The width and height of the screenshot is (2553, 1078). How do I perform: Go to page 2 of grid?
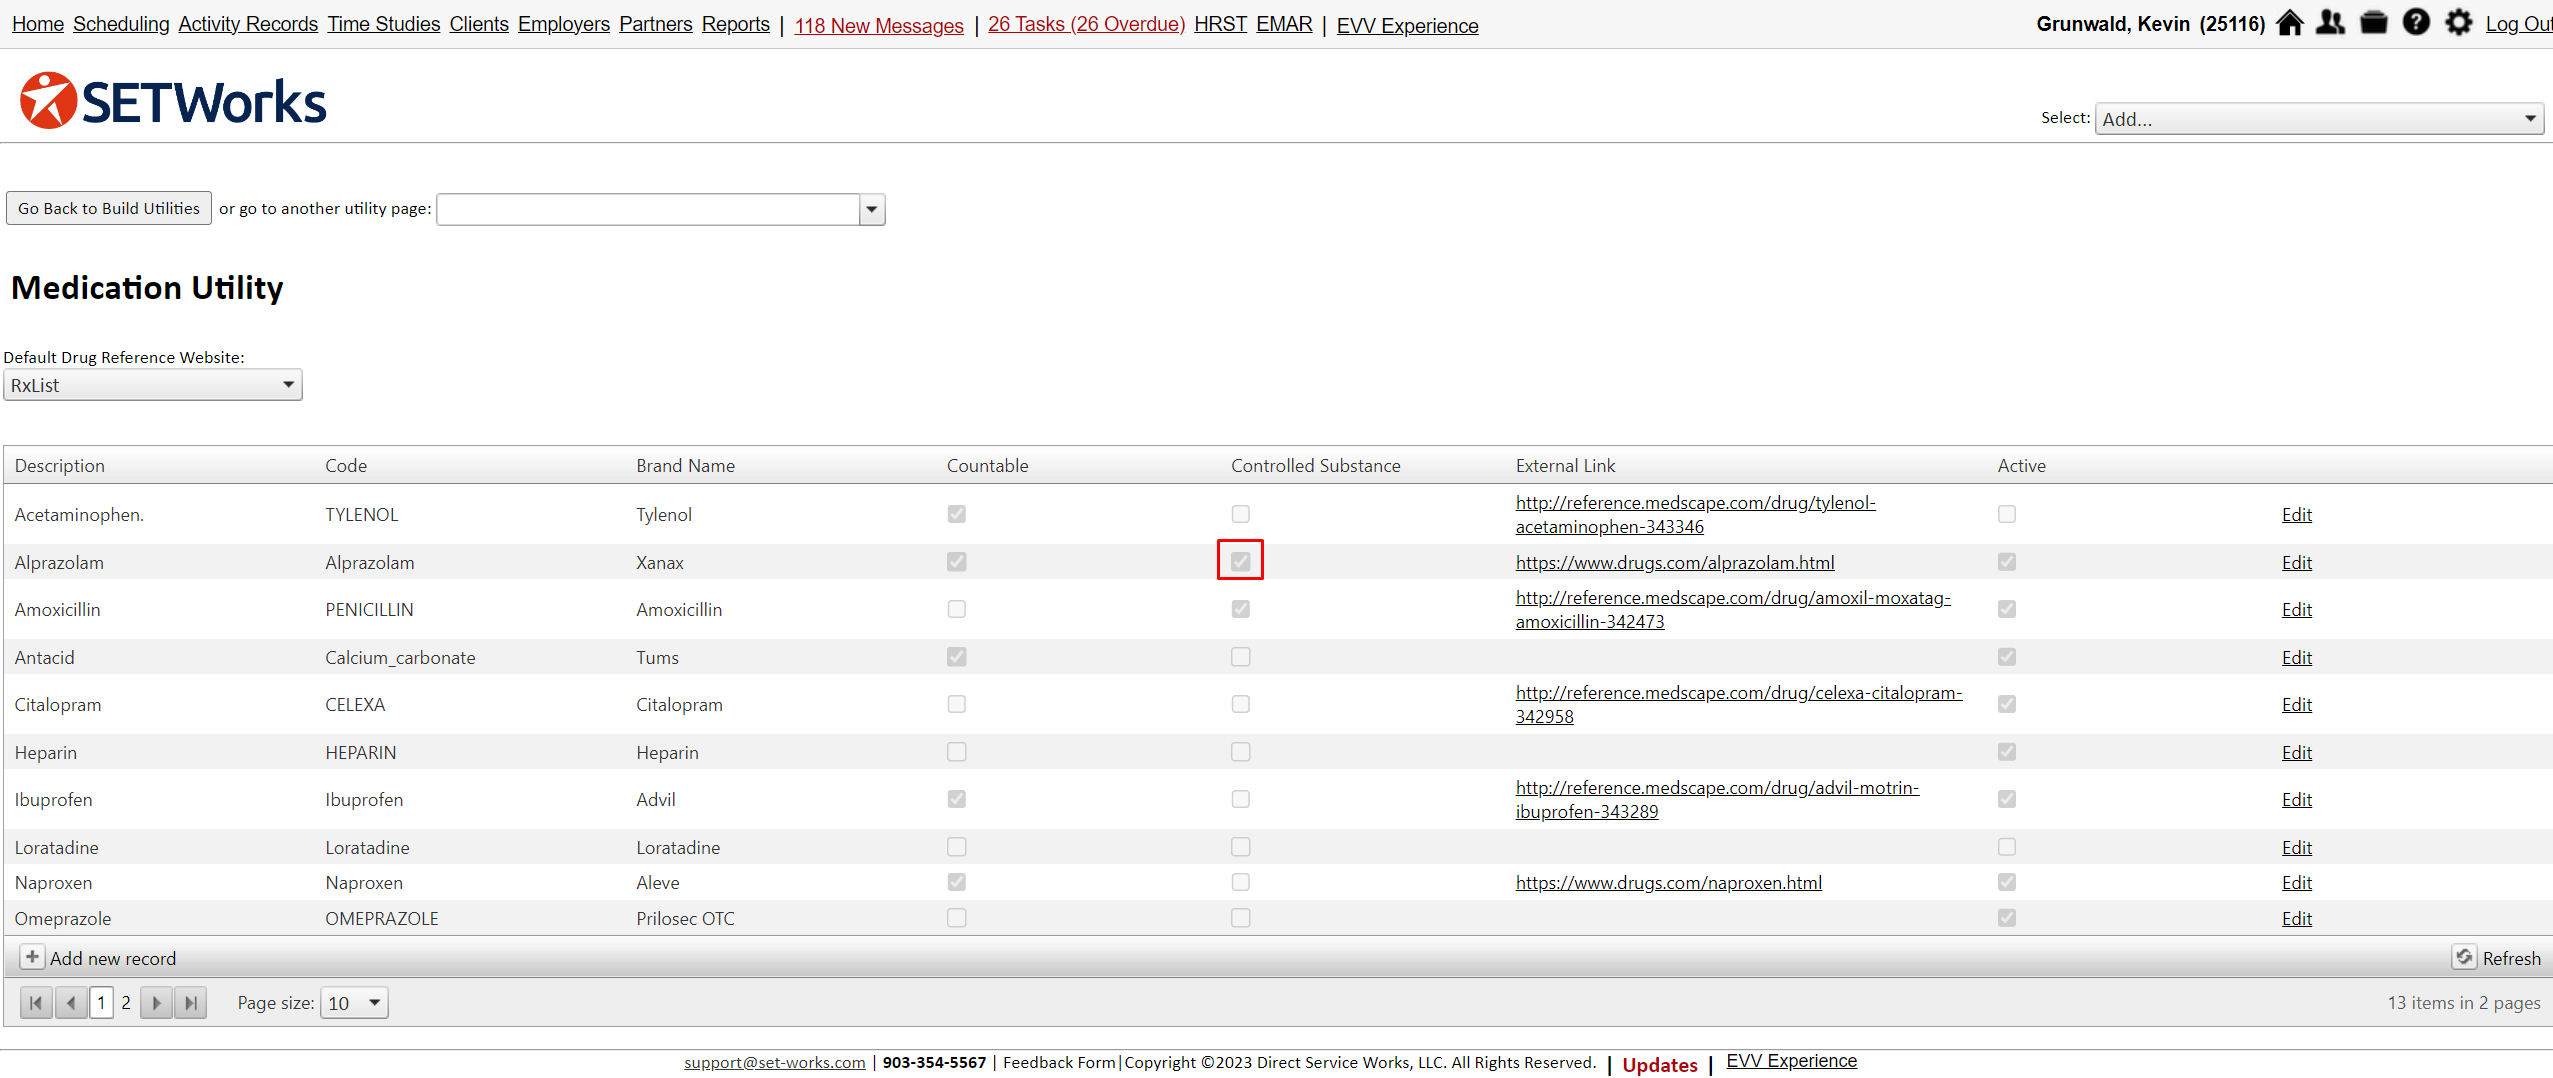[x=126, y=1002]
